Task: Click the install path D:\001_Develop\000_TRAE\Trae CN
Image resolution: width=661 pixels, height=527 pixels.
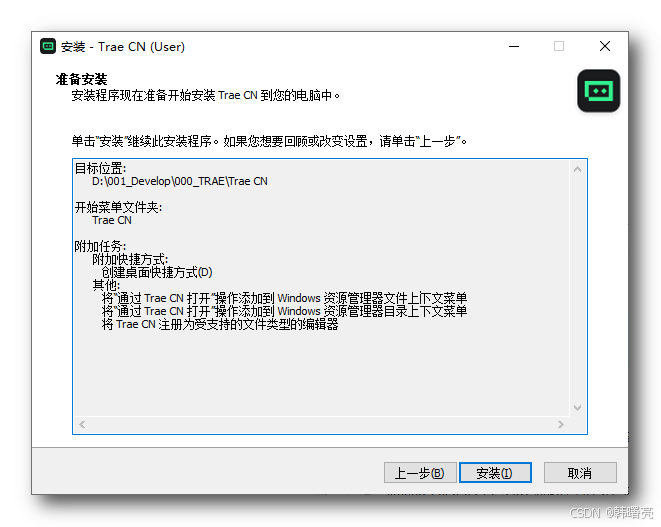Action: coord(180,181)
